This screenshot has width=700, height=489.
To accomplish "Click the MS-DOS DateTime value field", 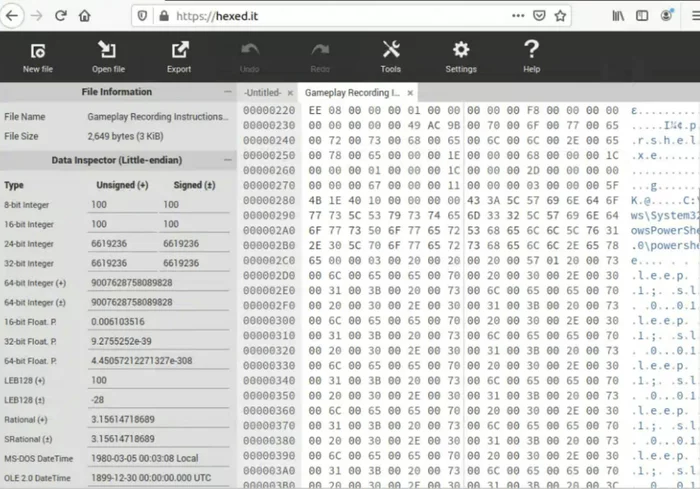I will click(158, 459).
